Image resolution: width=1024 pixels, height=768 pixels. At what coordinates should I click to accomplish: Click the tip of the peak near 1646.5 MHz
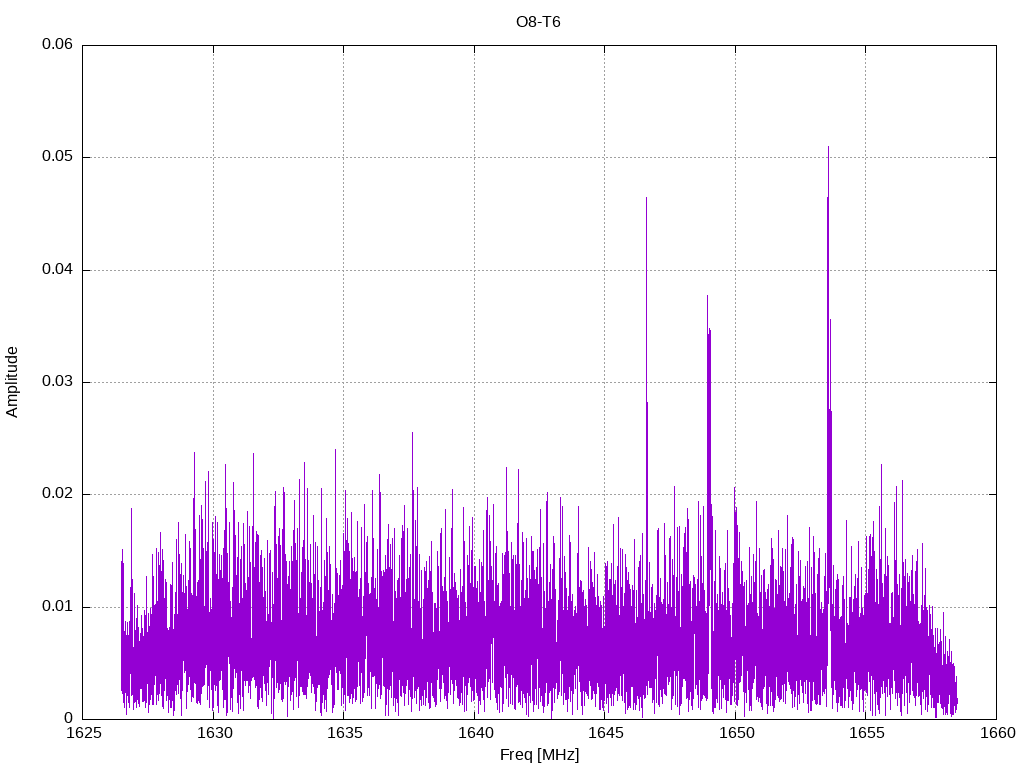tap(646, 198)
